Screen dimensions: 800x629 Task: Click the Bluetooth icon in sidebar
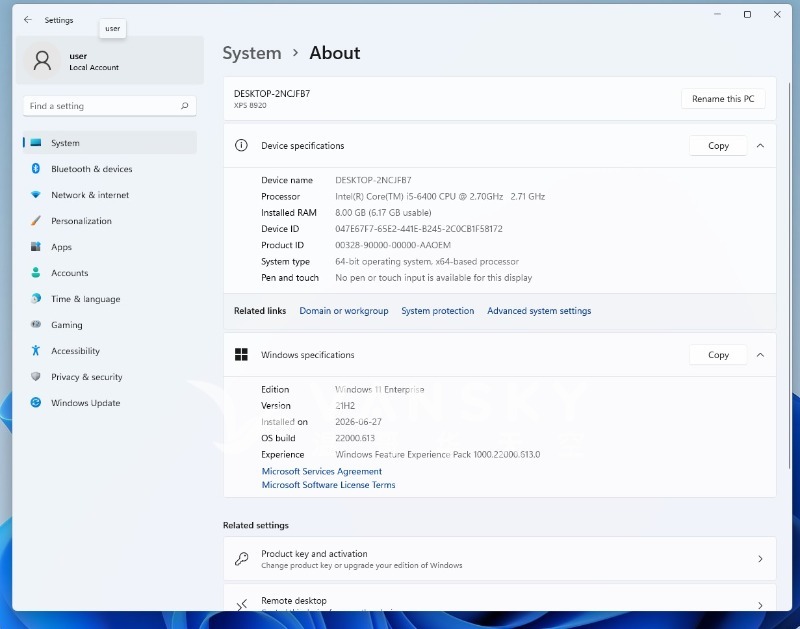[x=36, y=168]
